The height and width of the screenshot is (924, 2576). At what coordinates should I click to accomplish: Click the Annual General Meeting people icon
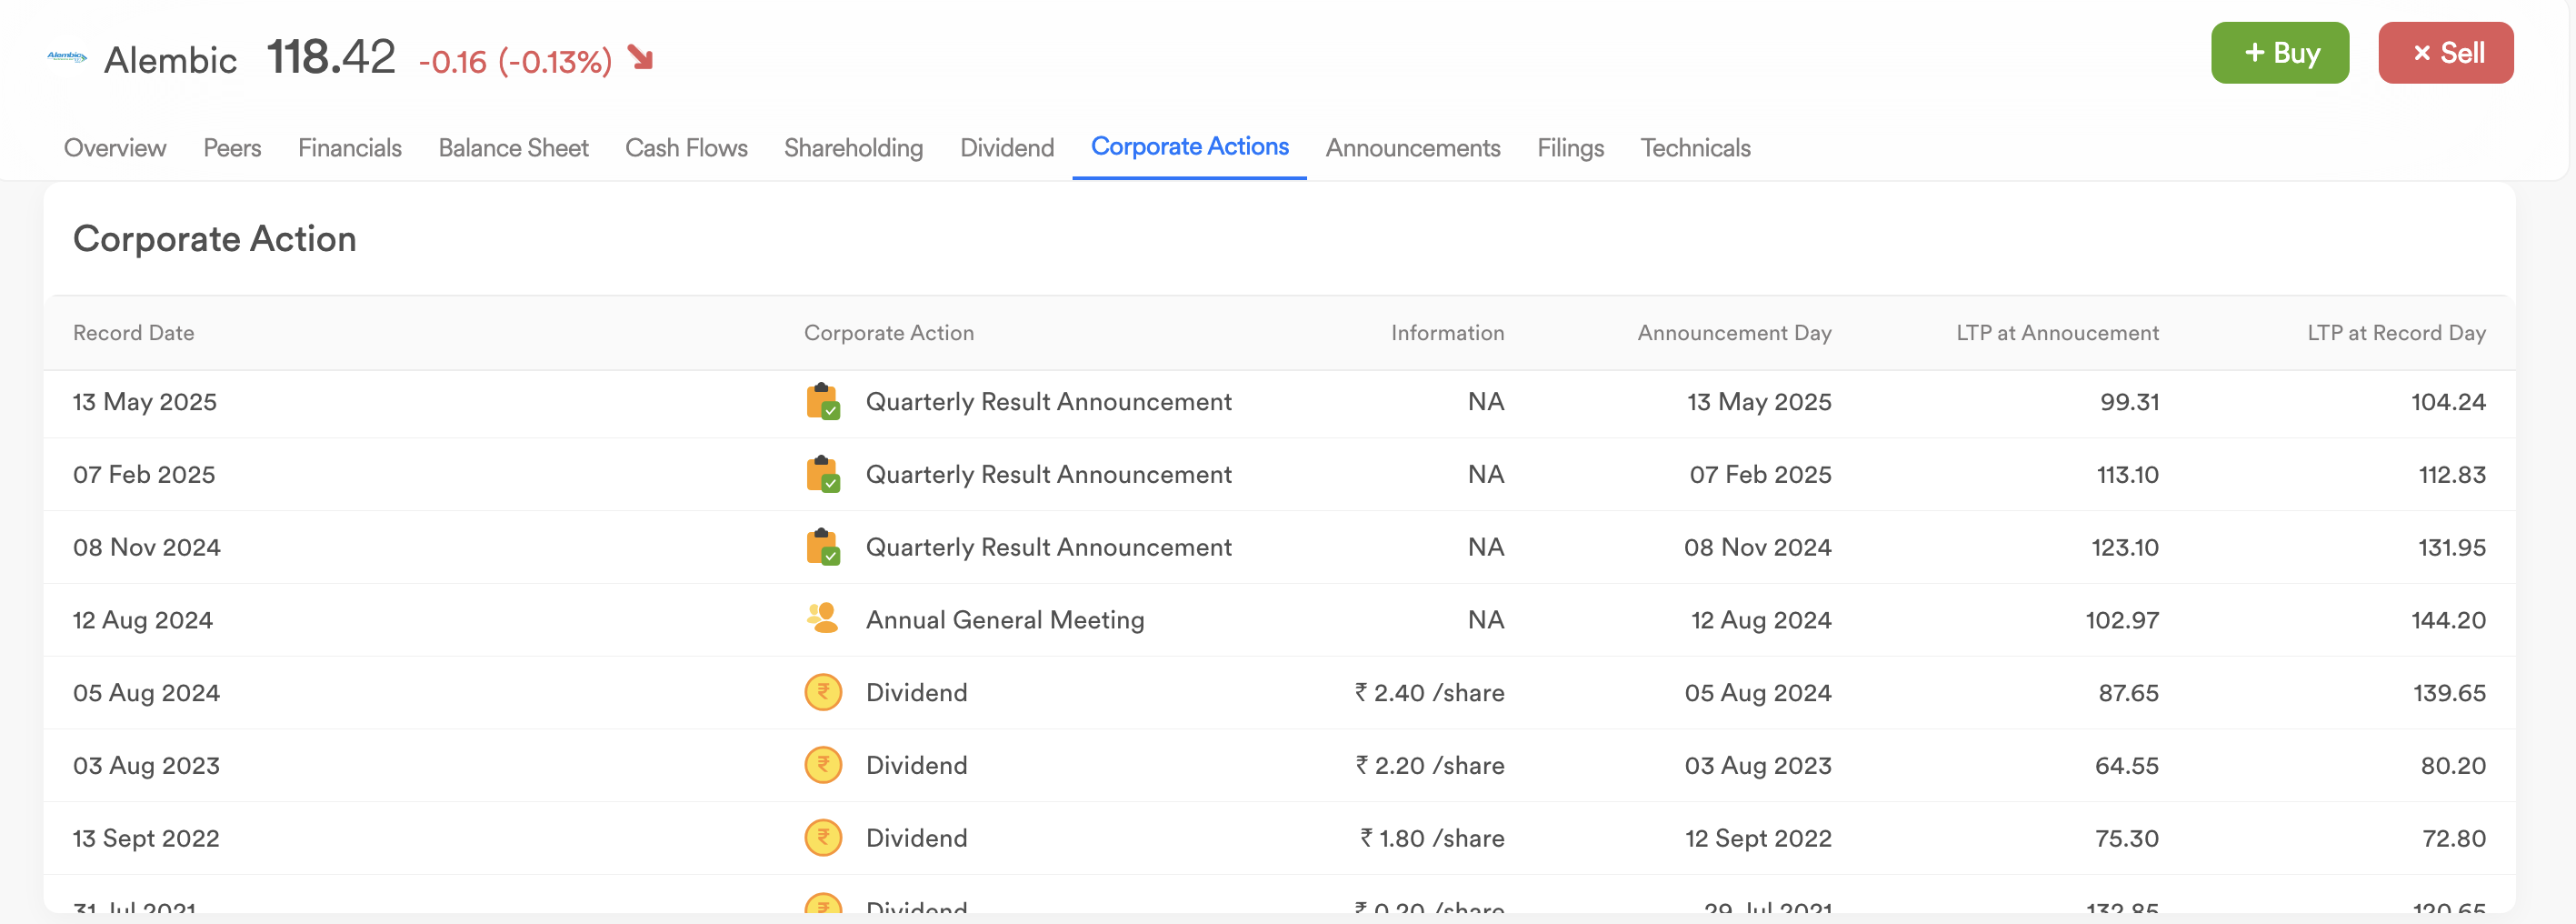click(823, 619)
